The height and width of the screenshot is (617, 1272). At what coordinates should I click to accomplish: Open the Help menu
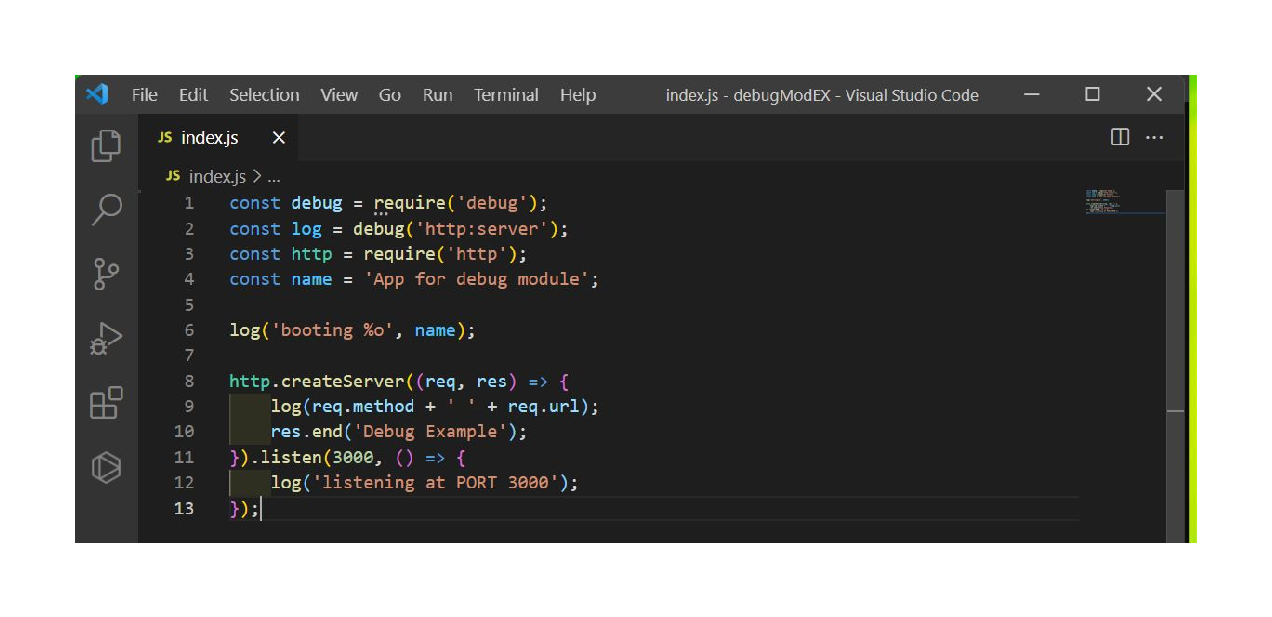(x=578, y=95)
